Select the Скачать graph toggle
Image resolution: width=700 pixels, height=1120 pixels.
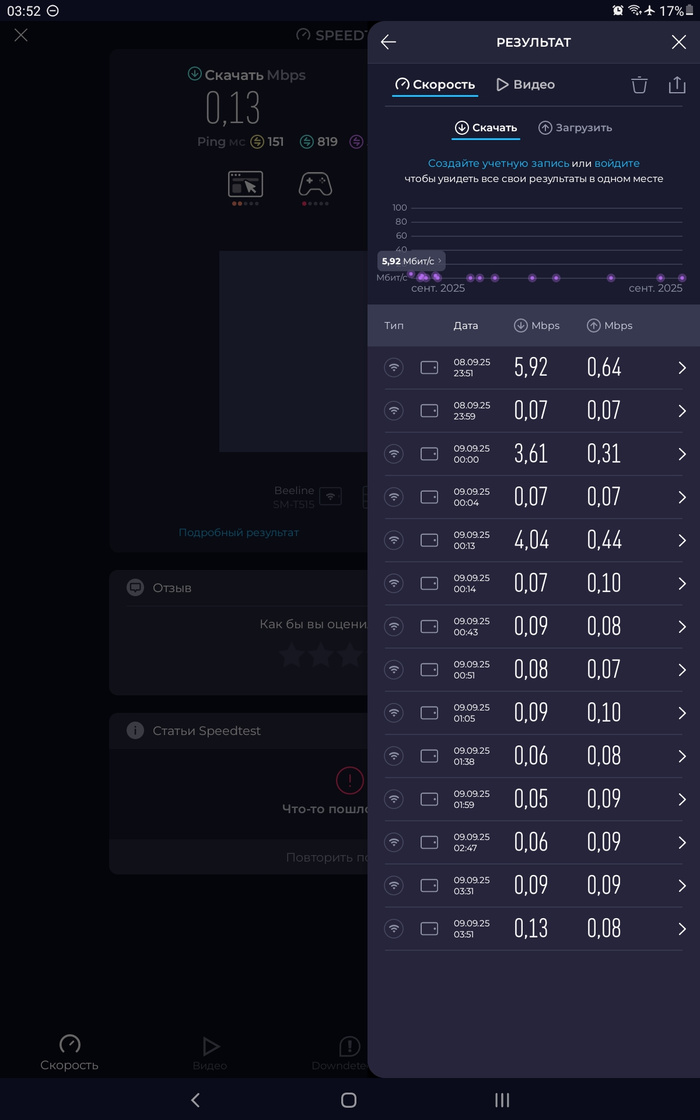point(486,128)
